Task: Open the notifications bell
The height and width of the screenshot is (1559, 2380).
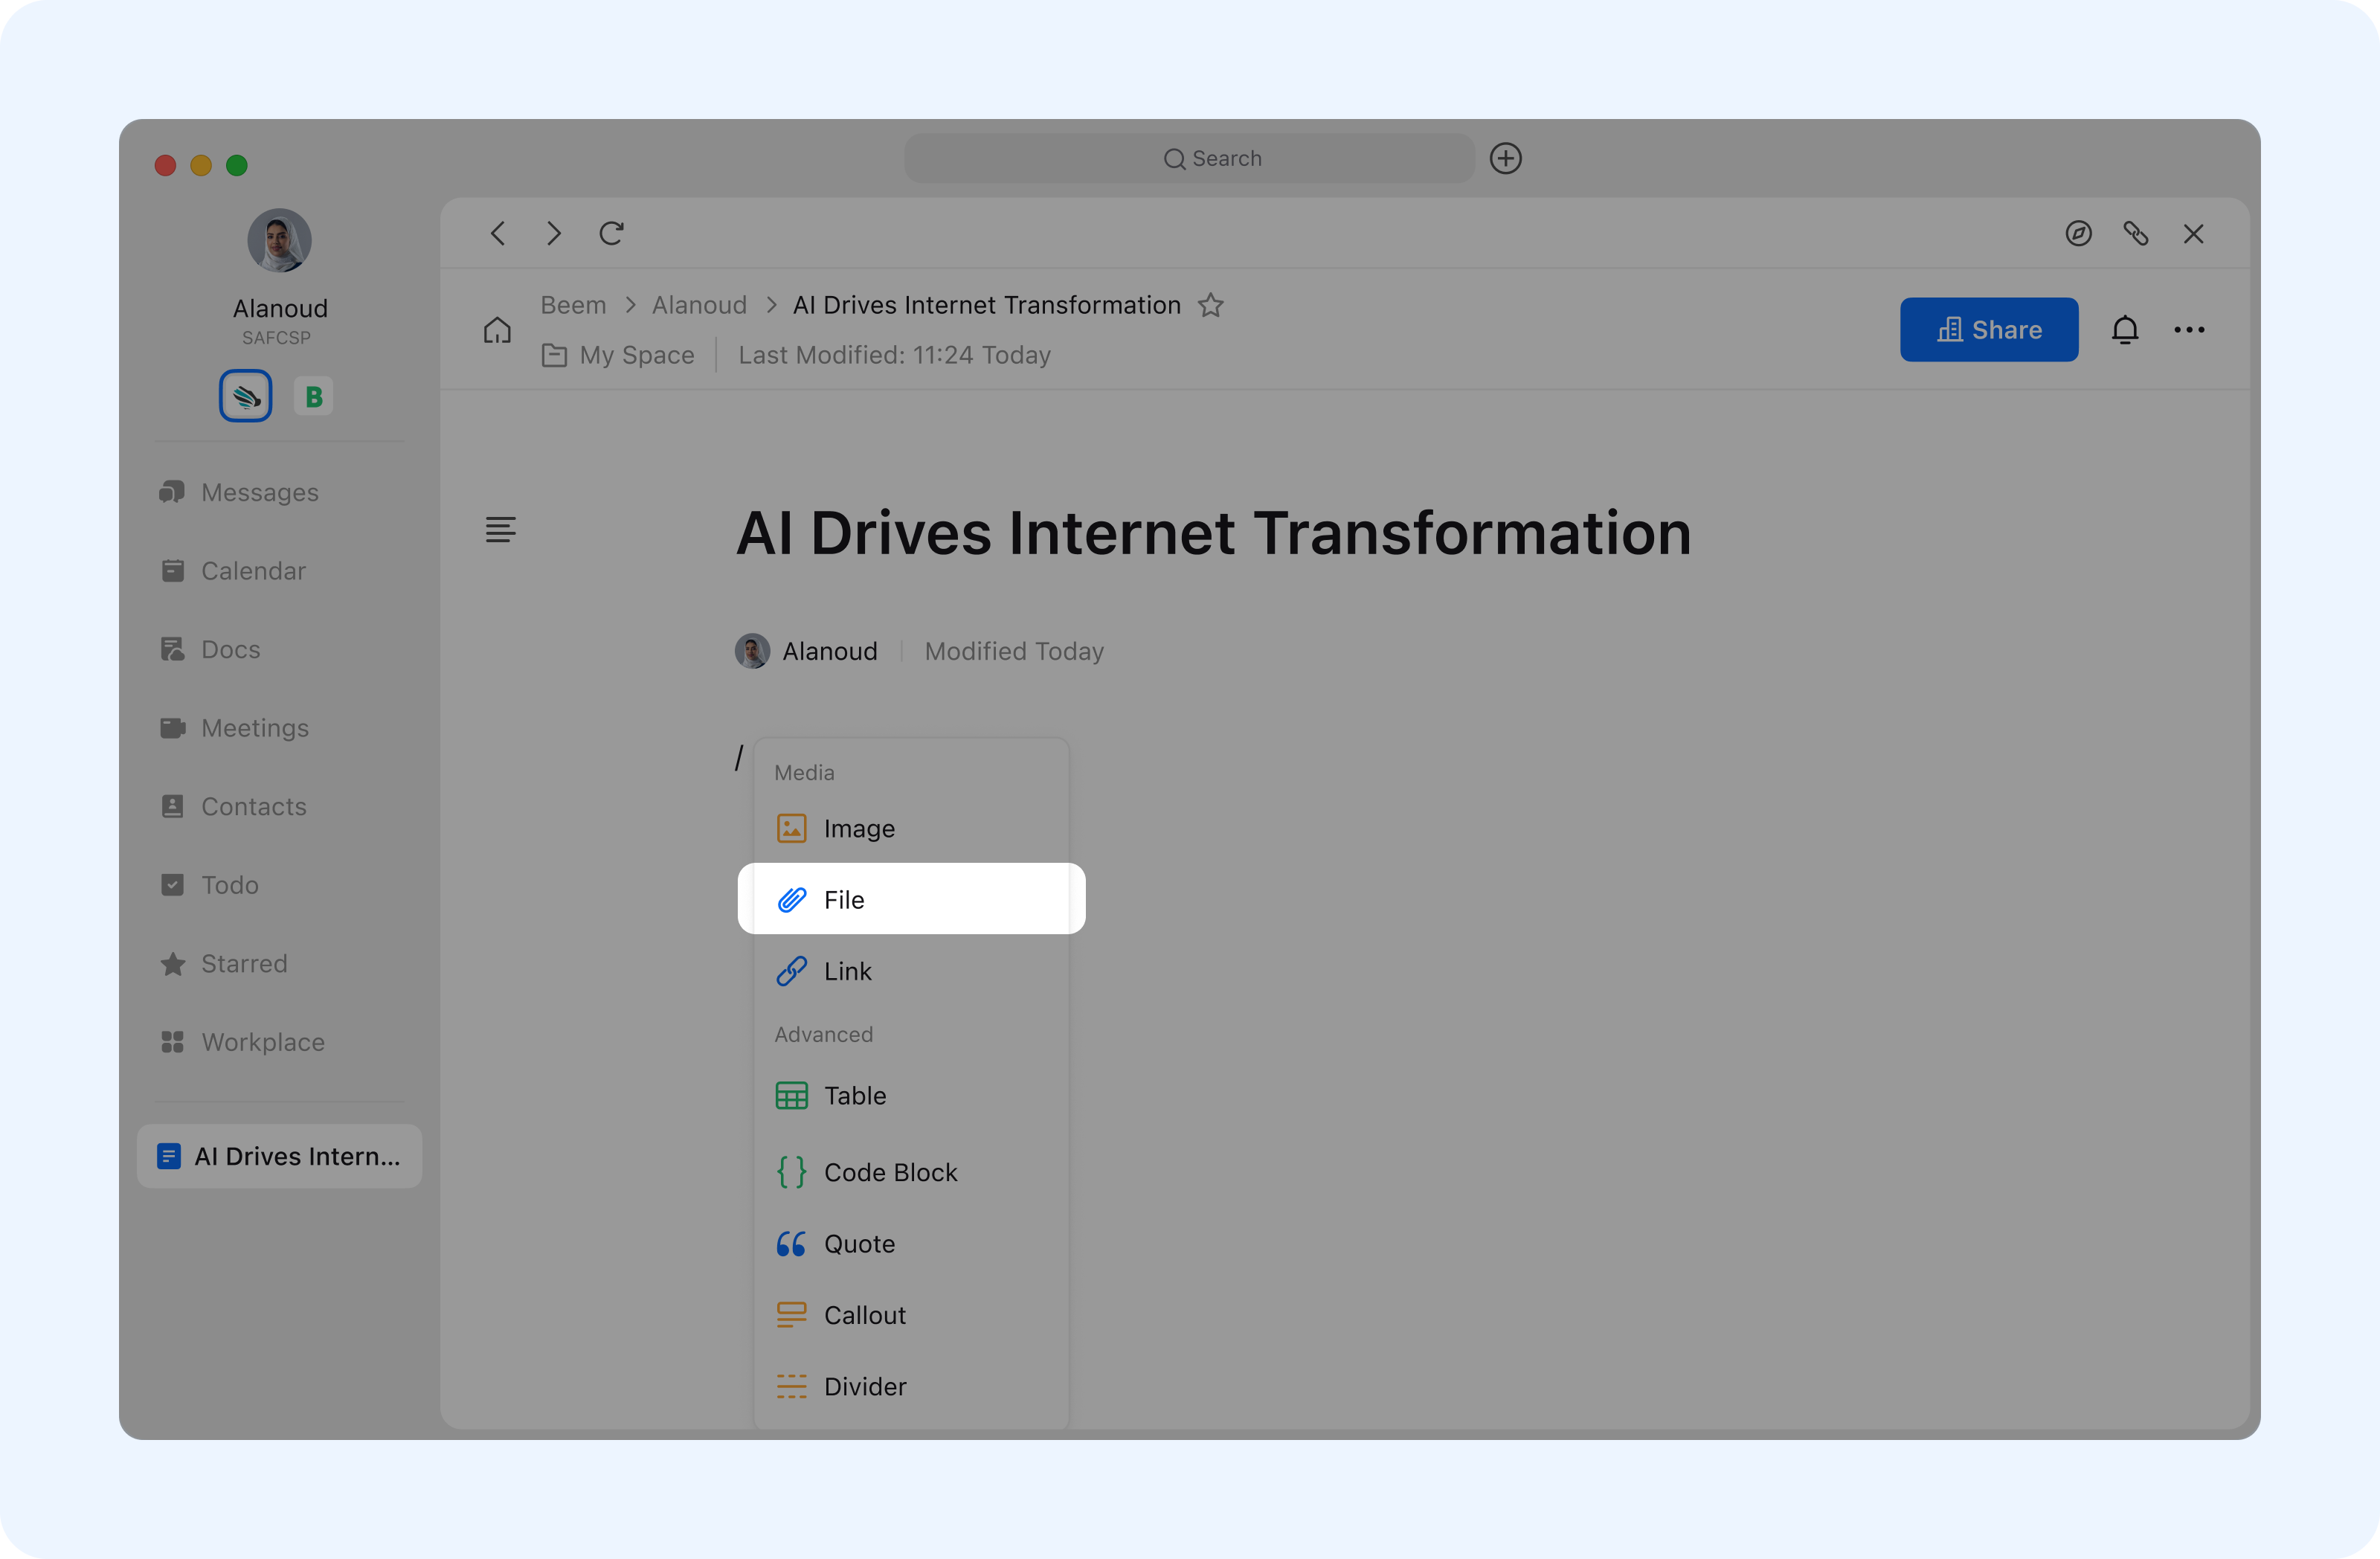Action: 2124,330
